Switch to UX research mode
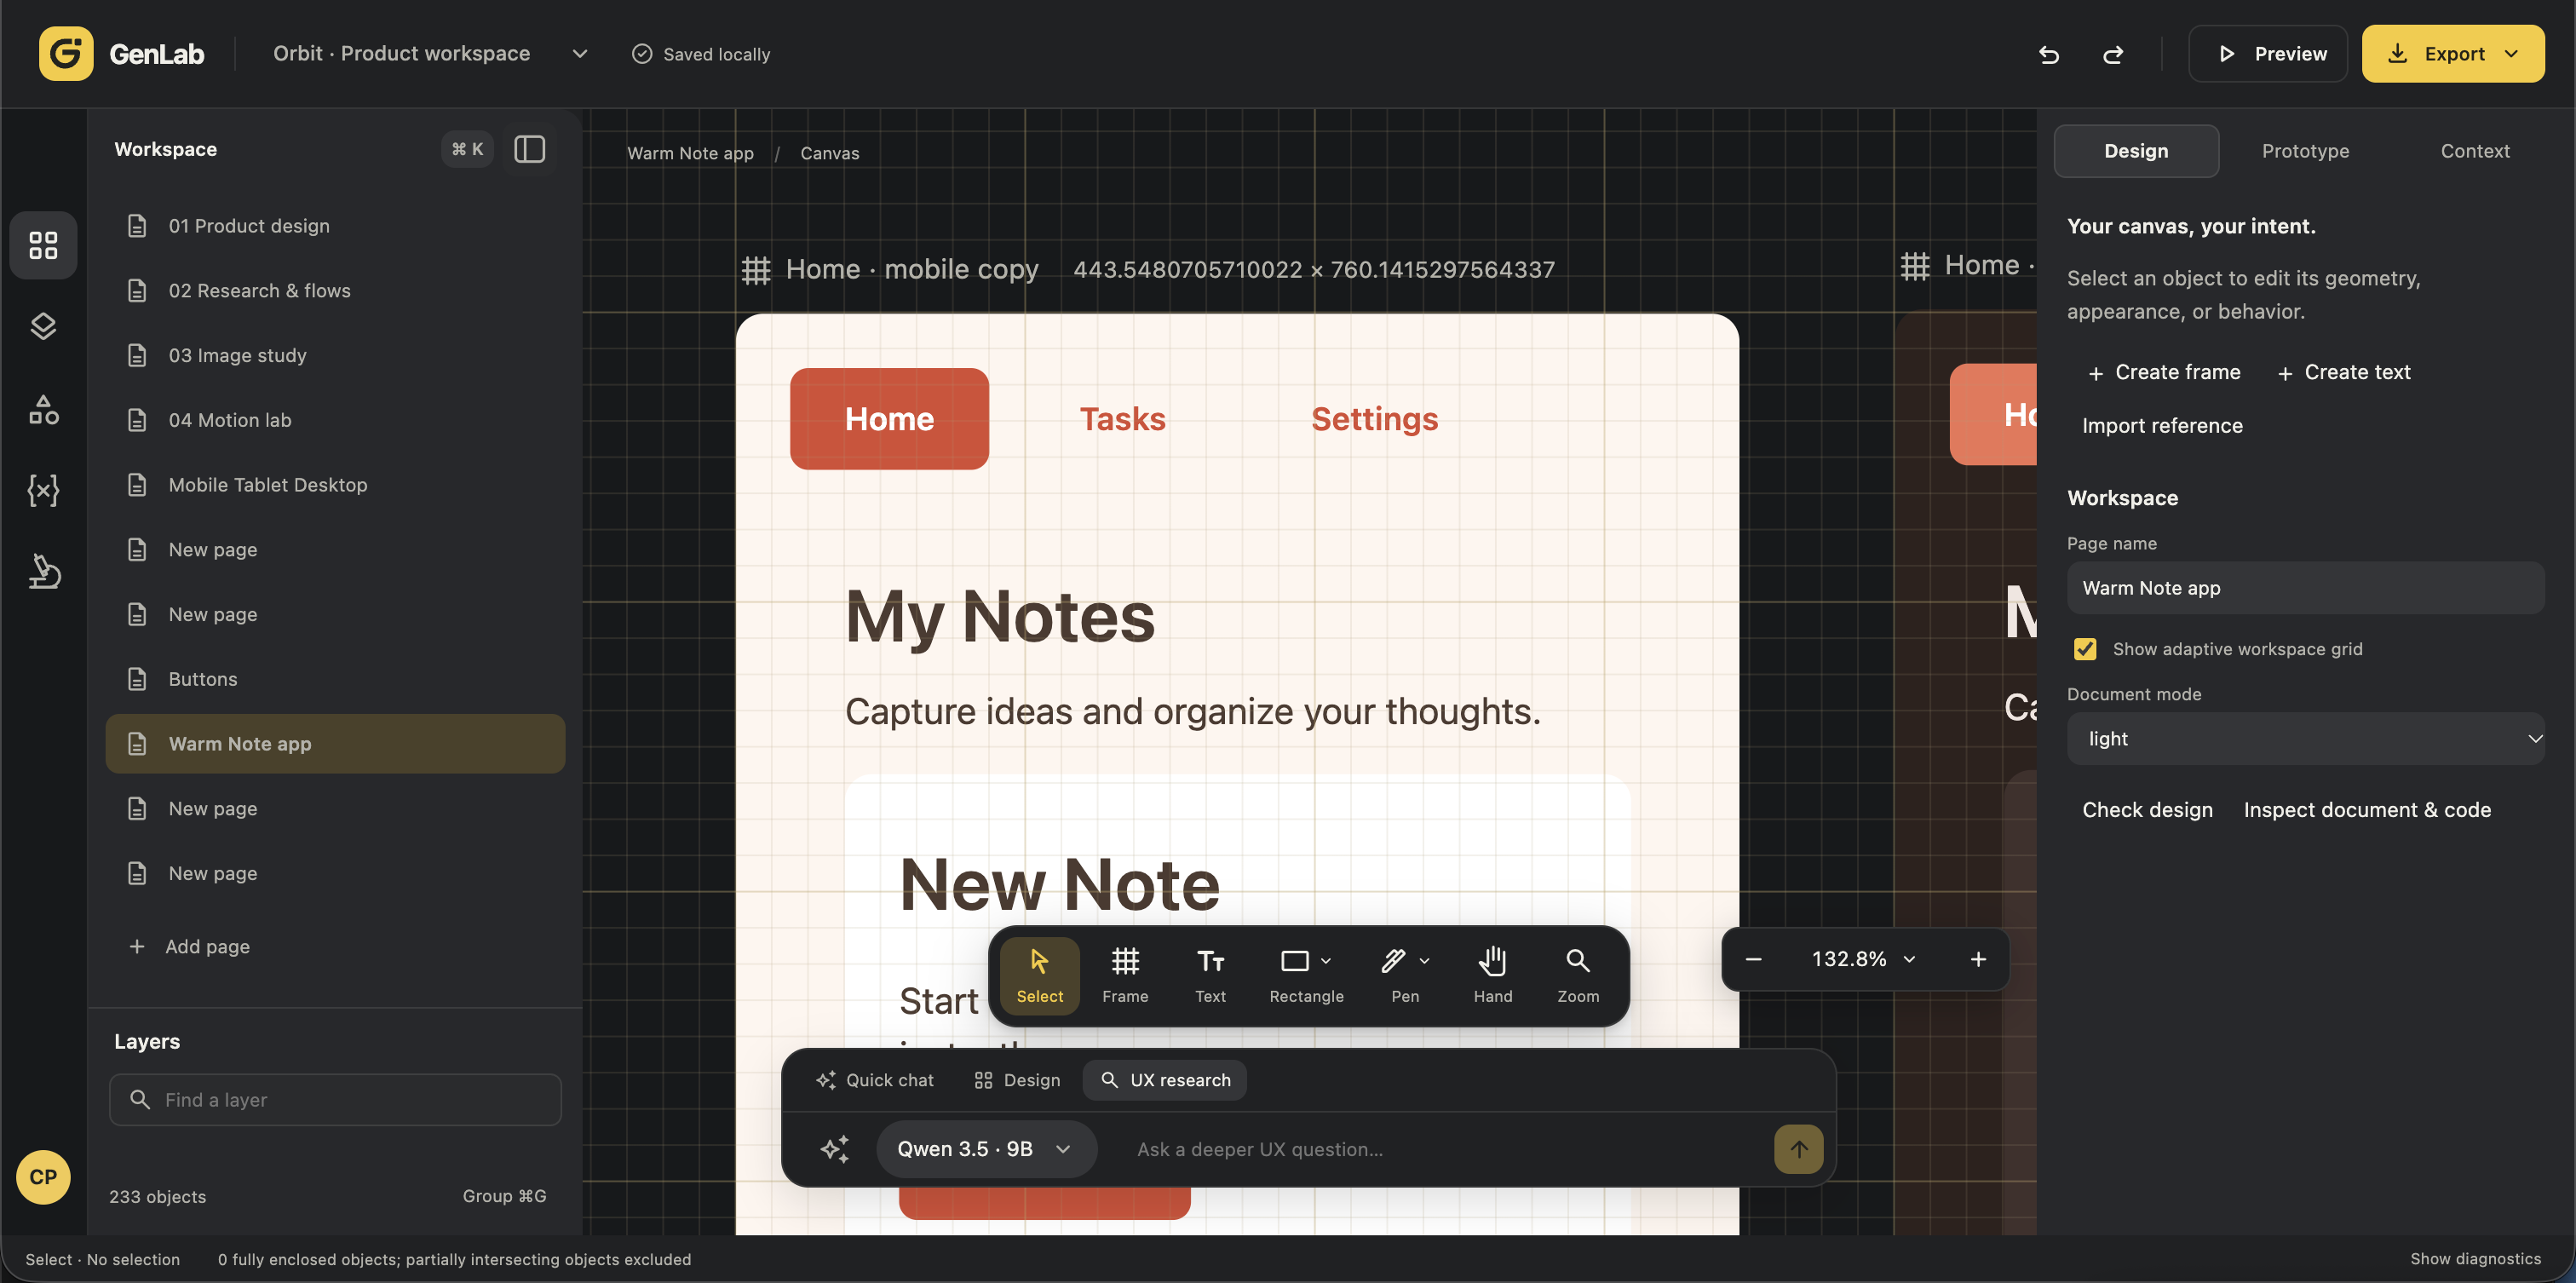Image resolution: width=2576 pixels, height=1283 pixels. (x=1165, y=1080)
